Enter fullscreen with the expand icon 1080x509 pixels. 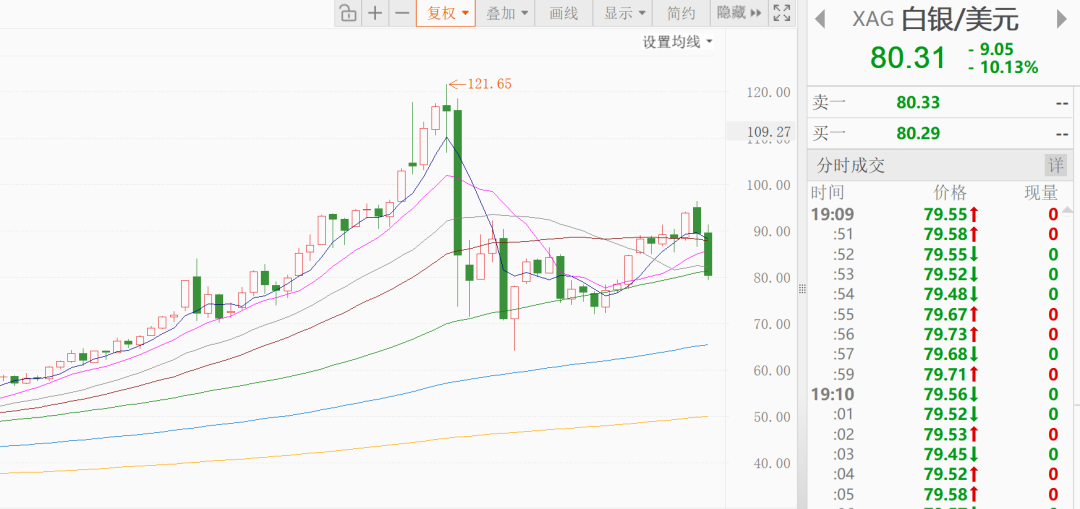[x=783, y=13]
